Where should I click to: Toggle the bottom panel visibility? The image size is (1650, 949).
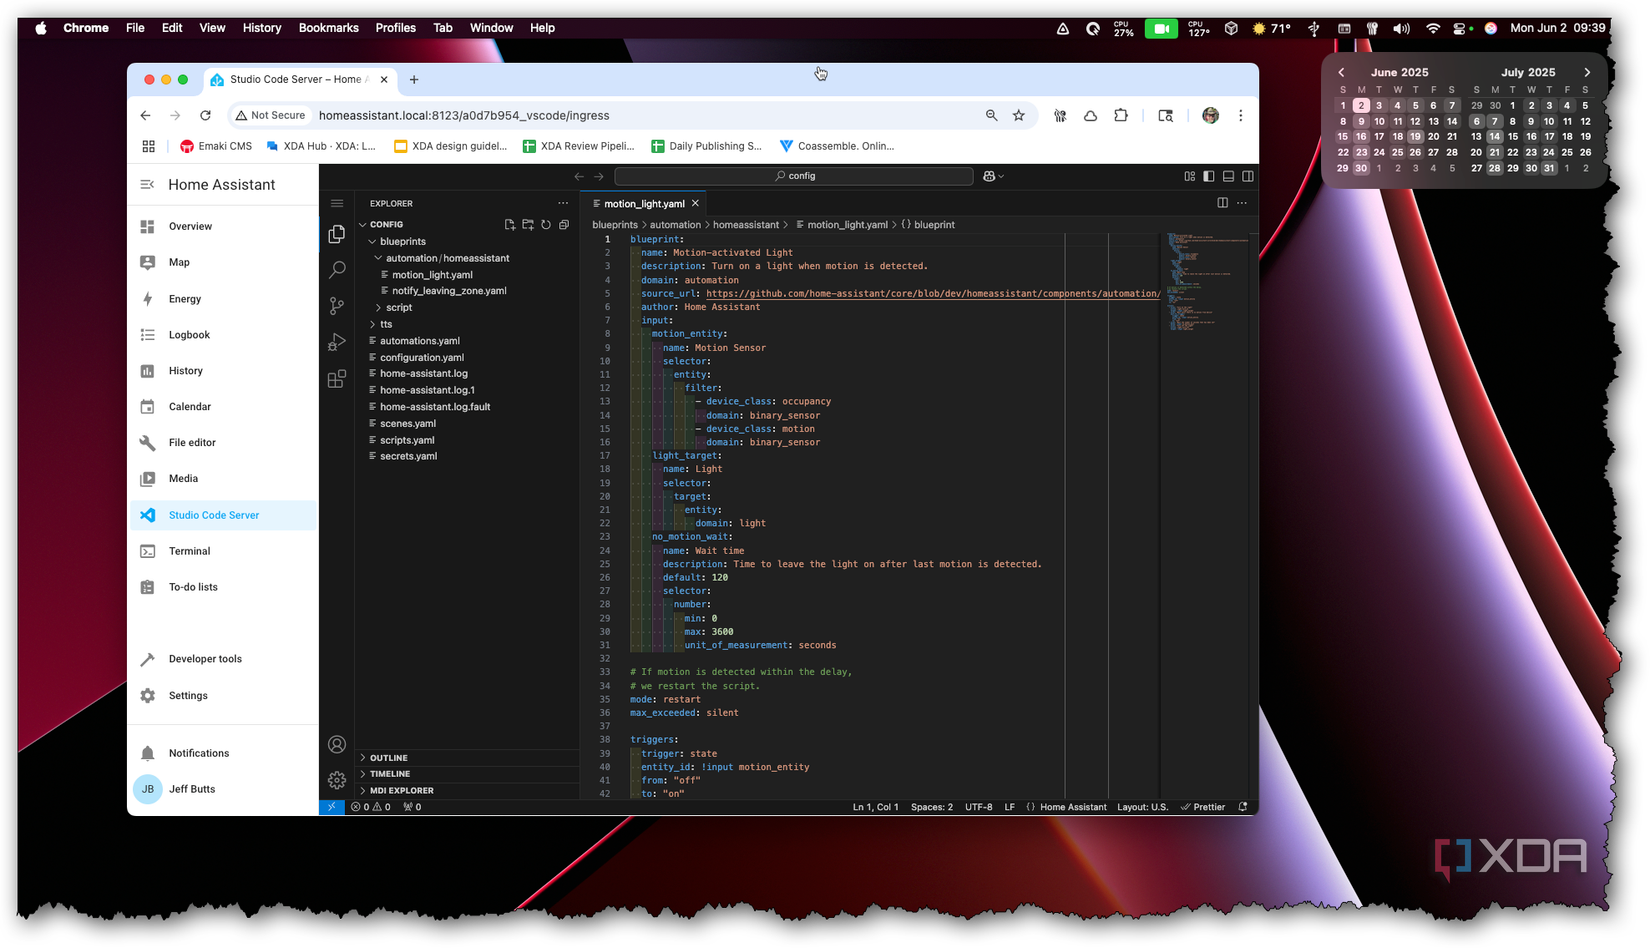pyautogui.click(x=1228, y=176)
